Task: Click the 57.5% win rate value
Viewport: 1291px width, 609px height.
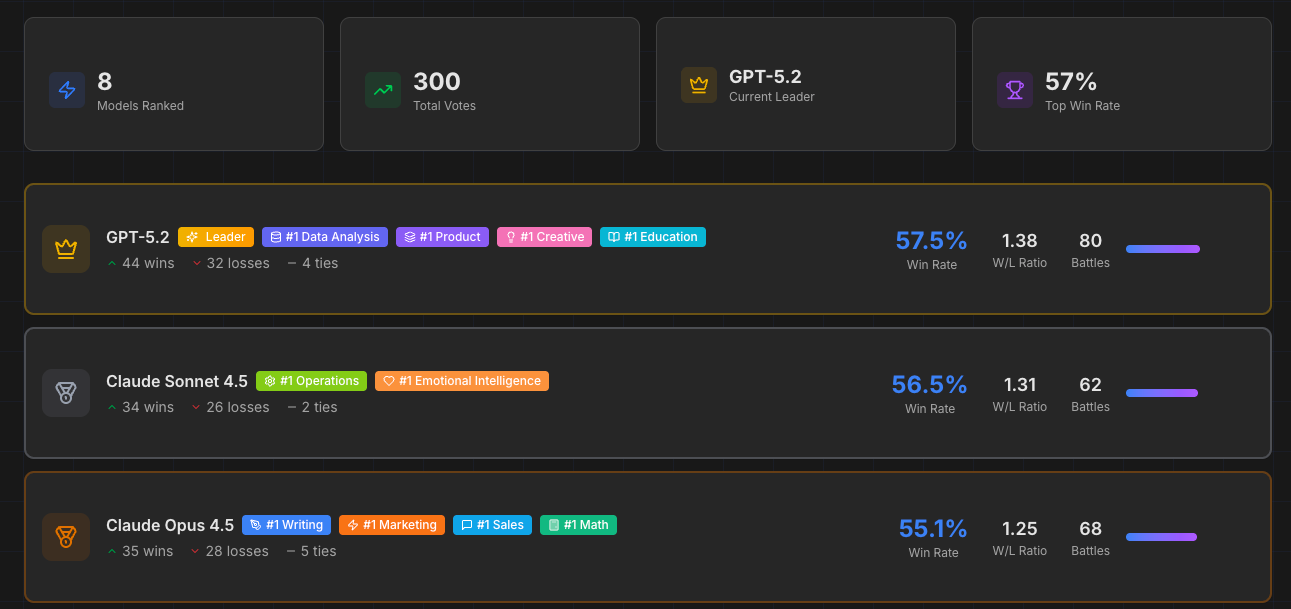Action: (x=931, y=241)
